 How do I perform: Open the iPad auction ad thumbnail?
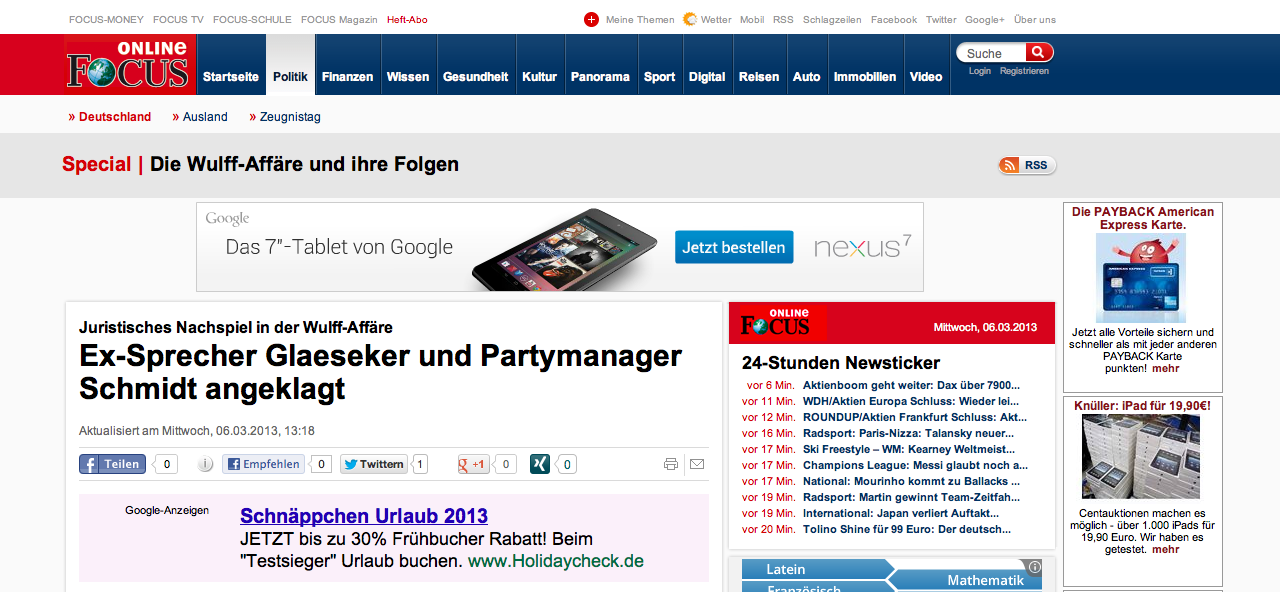click(1141, 456)
